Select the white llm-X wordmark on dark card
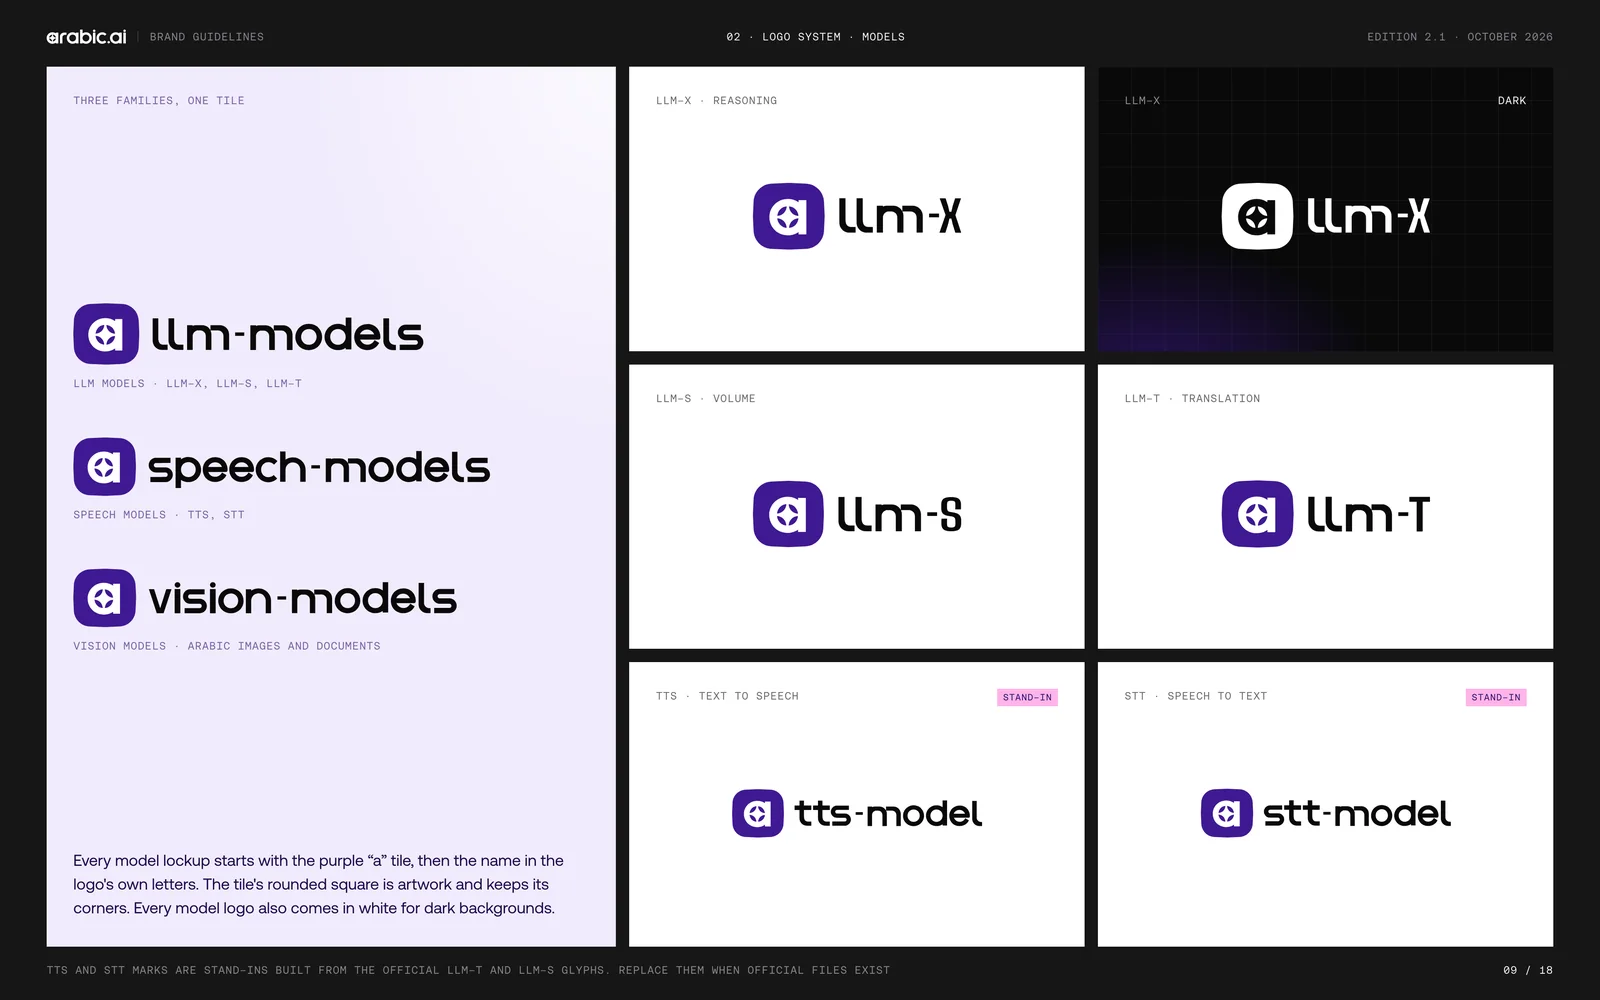The width and height of the screenshot is (1600, 1000). coord(1368,216)
